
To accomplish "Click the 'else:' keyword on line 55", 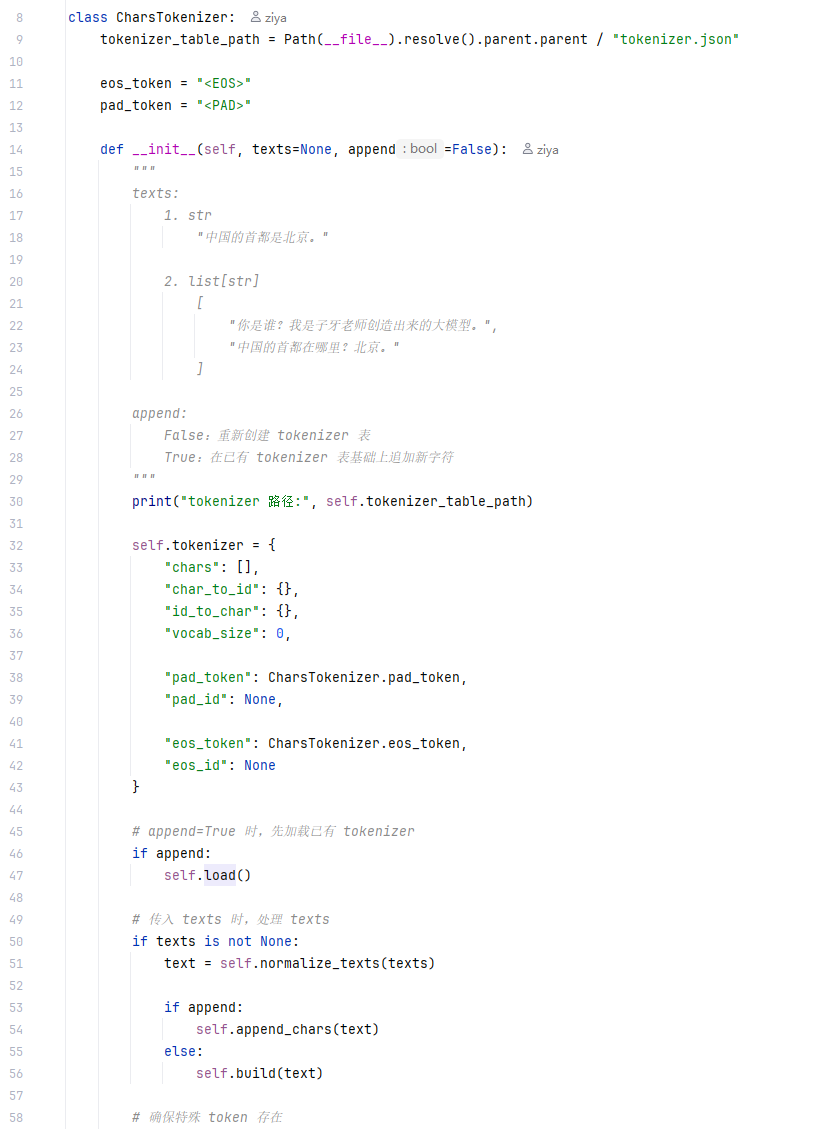I will click(184, 1051).
